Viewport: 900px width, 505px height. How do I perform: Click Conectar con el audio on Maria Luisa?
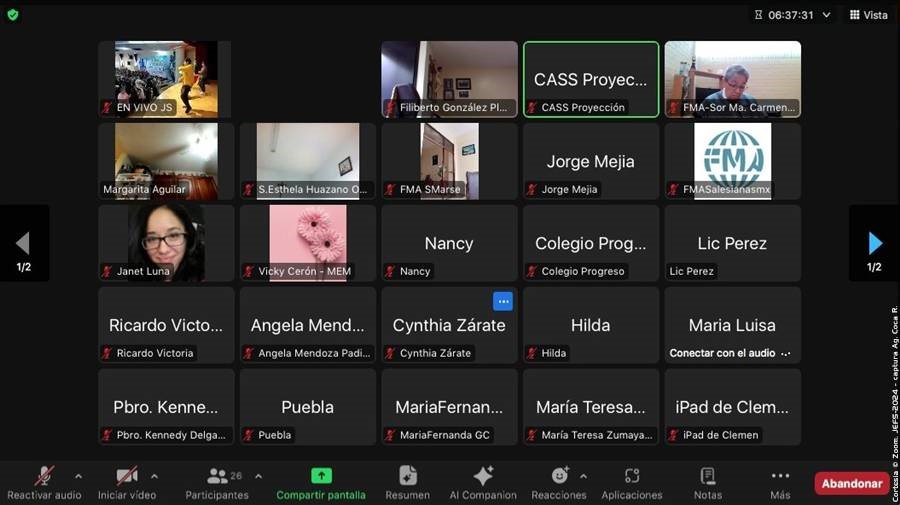[722, 354]
